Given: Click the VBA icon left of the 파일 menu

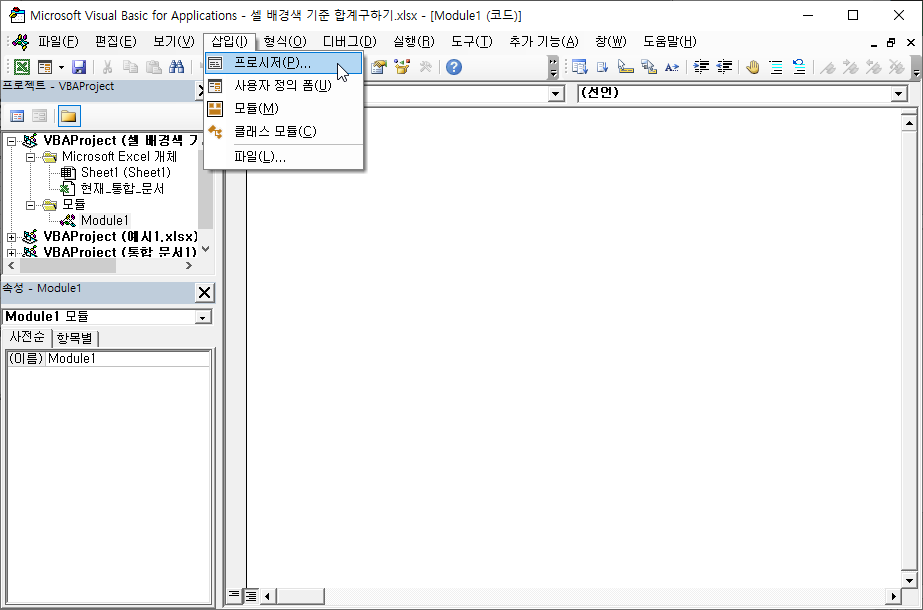Looking at the screenshot, I should click(21, 42).
